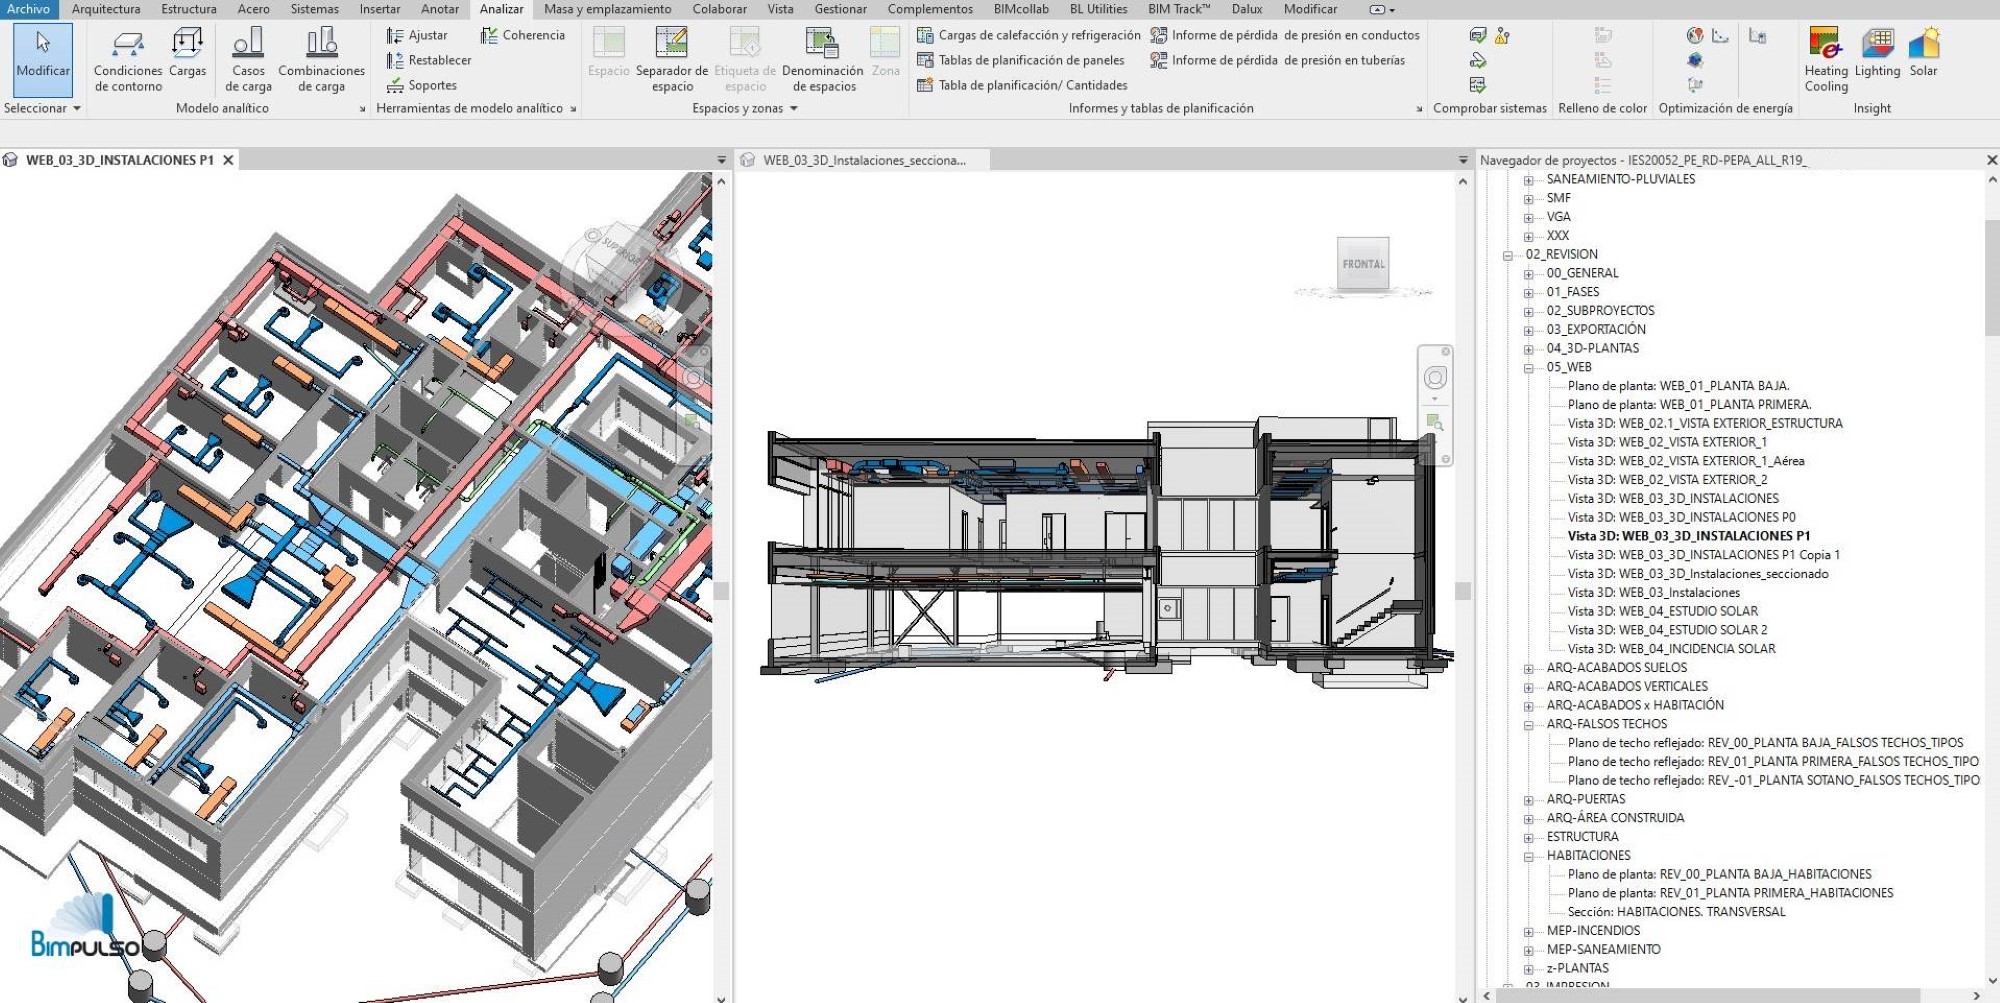Screen dimensions: 2000x1003
Task: Click Cargas de calefacción y refrigeración
Action: pos(1029,35)
